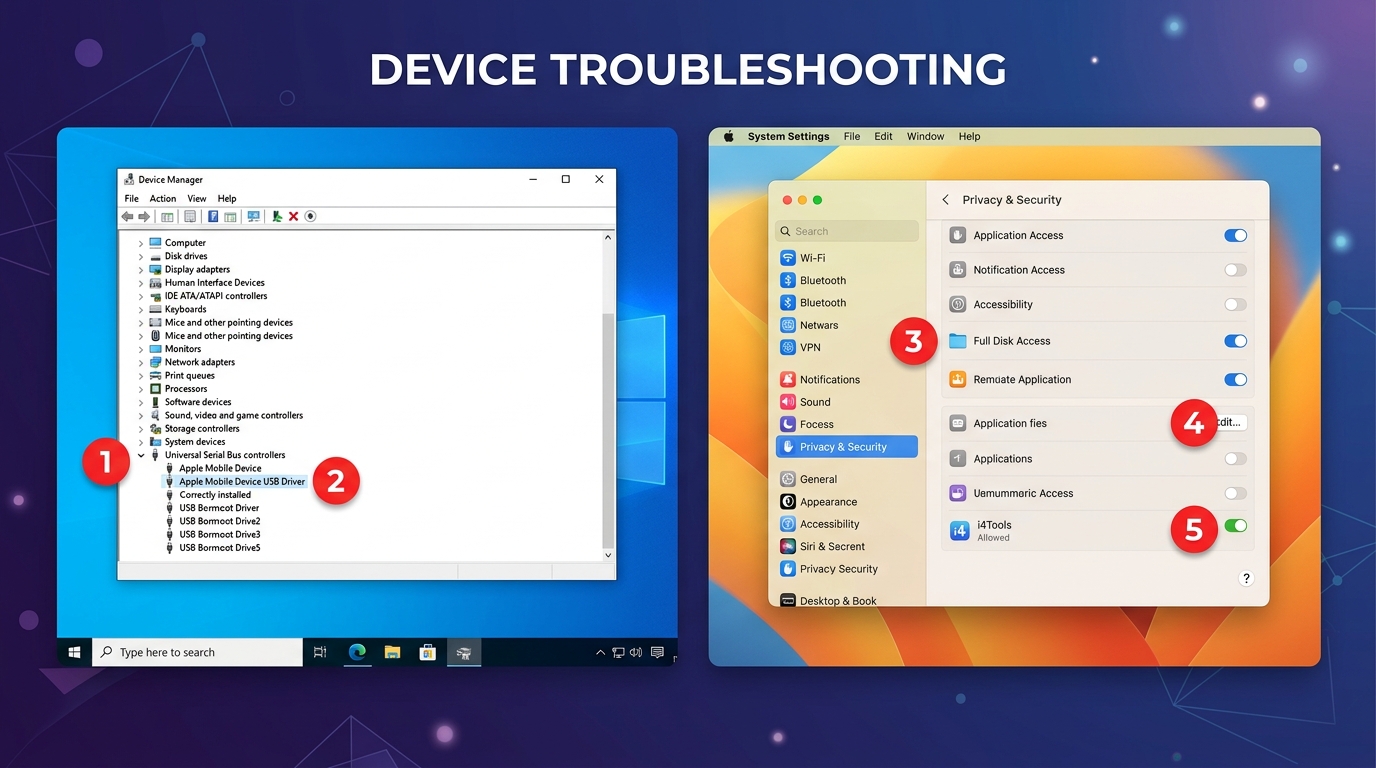The width and height of the screenshot is (1376, 768).
Task: Click the Edit... button for Application fies
Action: 1228,423
